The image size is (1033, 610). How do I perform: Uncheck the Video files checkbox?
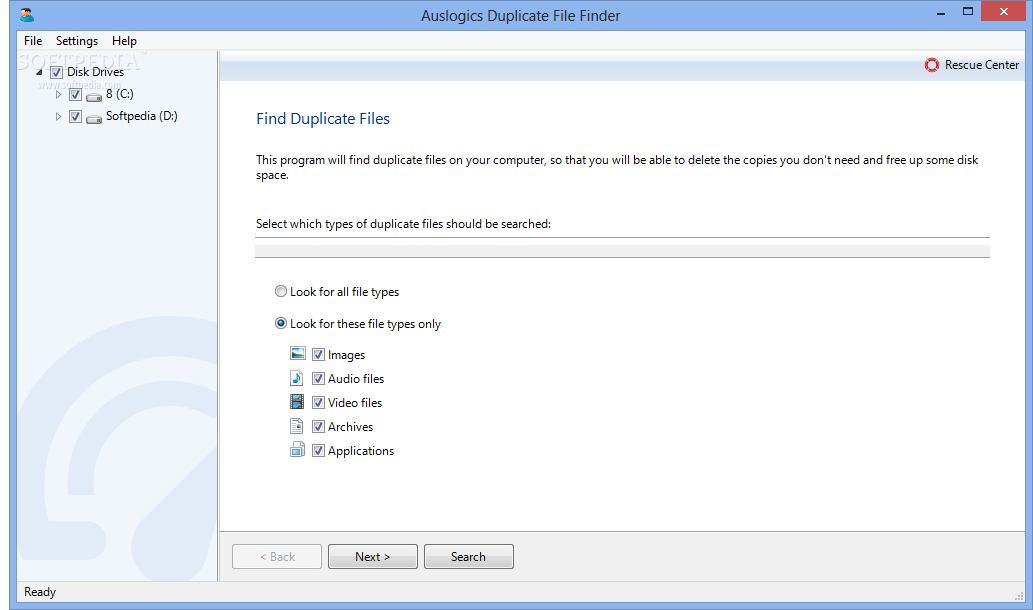click(318, 402)
